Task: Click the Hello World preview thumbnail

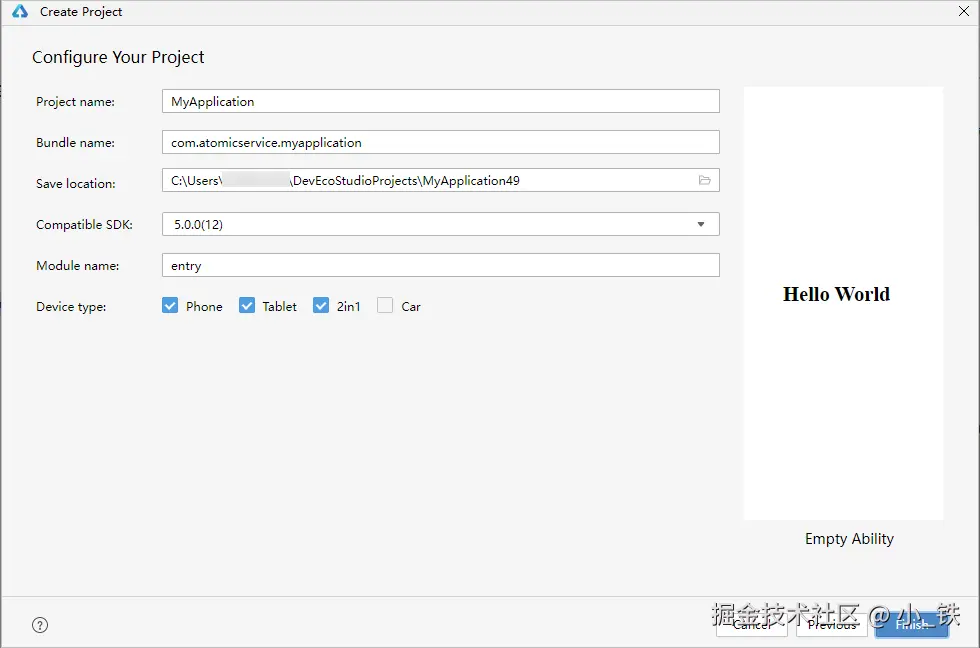Action: pos(843,303)
